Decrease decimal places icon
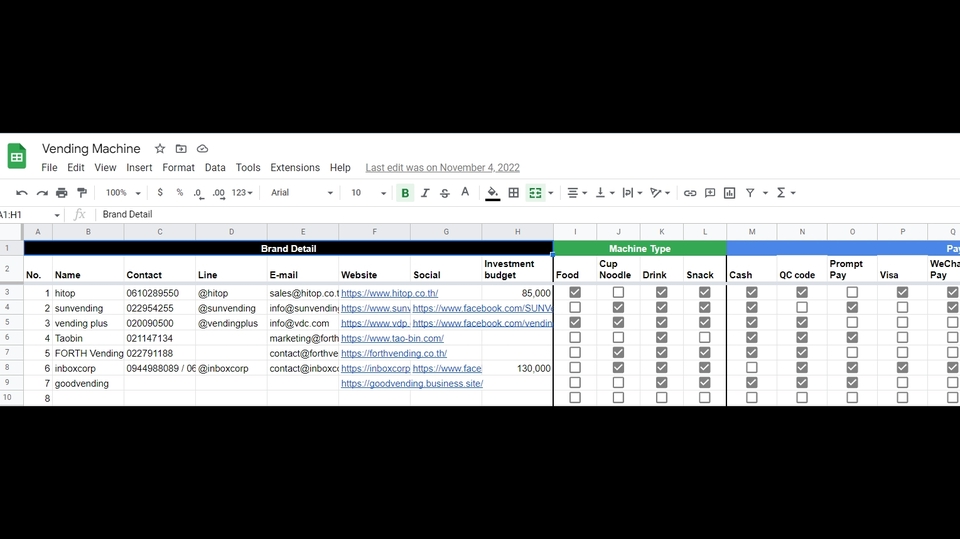 198,193
